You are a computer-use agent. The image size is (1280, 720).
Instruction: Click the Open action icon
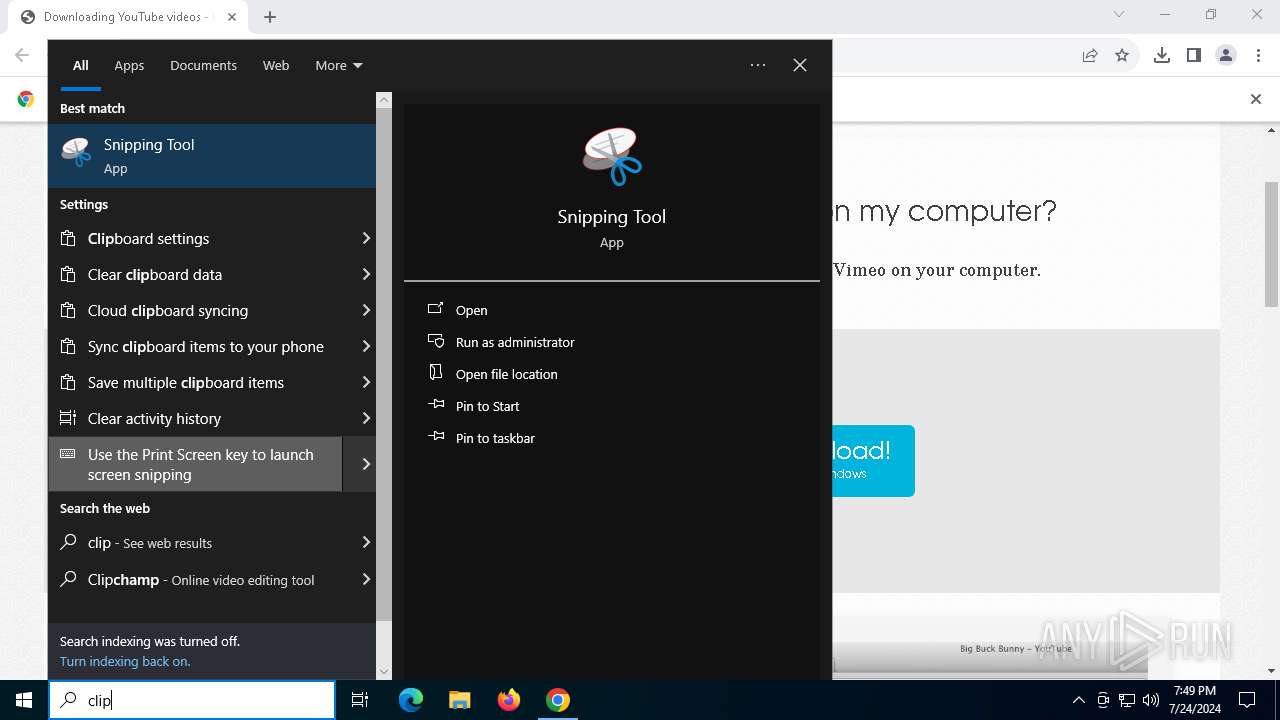coord(436,309)
